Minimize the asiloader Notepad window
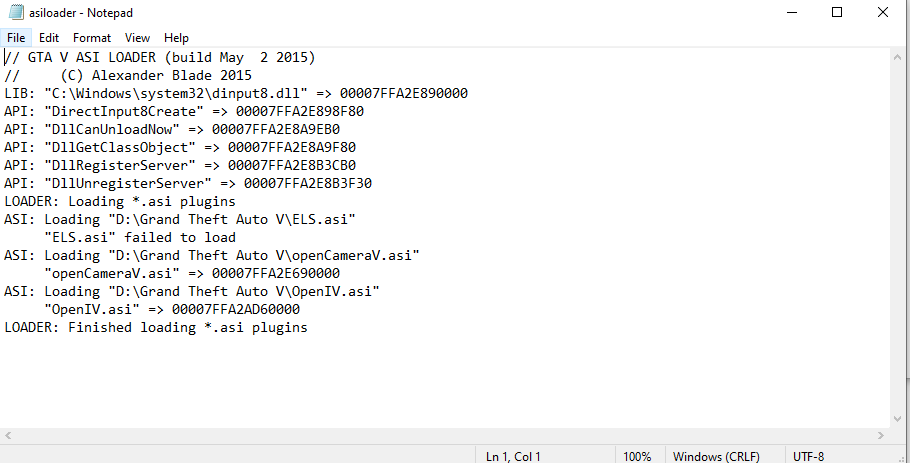Image resolution: width=910 pixels, height=463 pixels. pos(791,13)
